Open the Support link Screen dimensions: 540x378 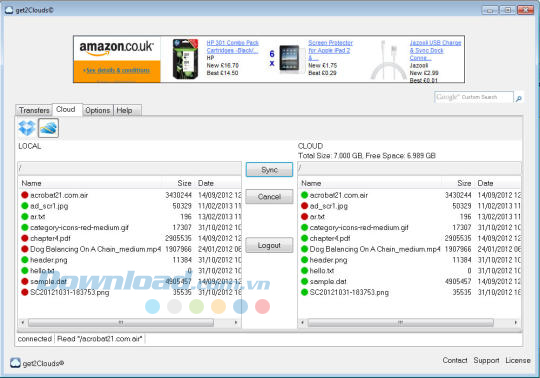tap(486, 360)
